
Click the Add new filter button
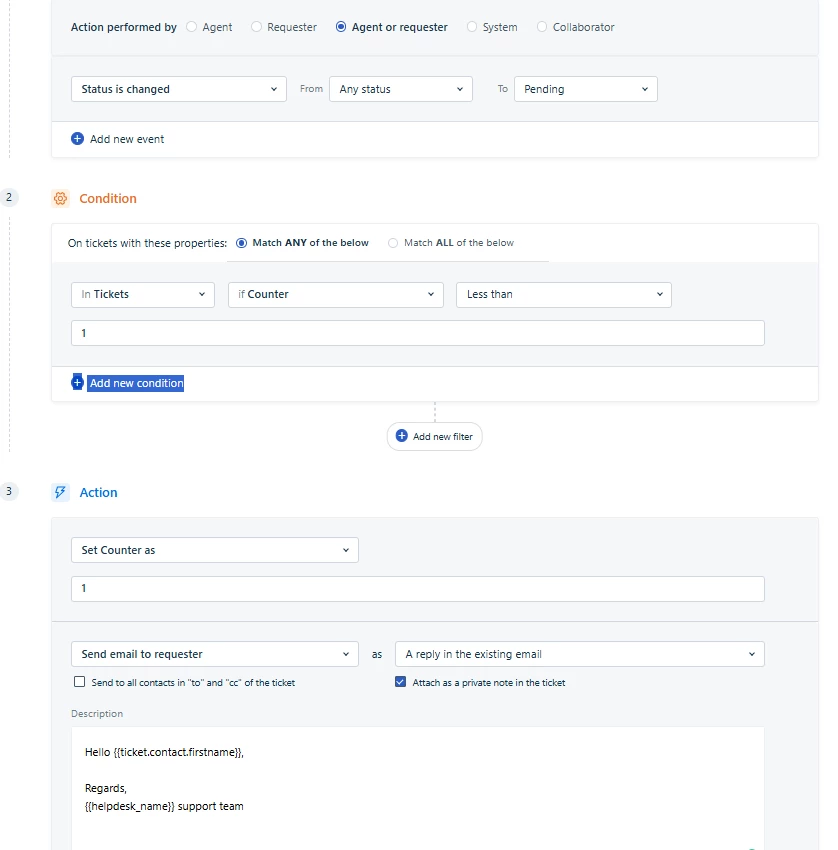coord(435,436)
